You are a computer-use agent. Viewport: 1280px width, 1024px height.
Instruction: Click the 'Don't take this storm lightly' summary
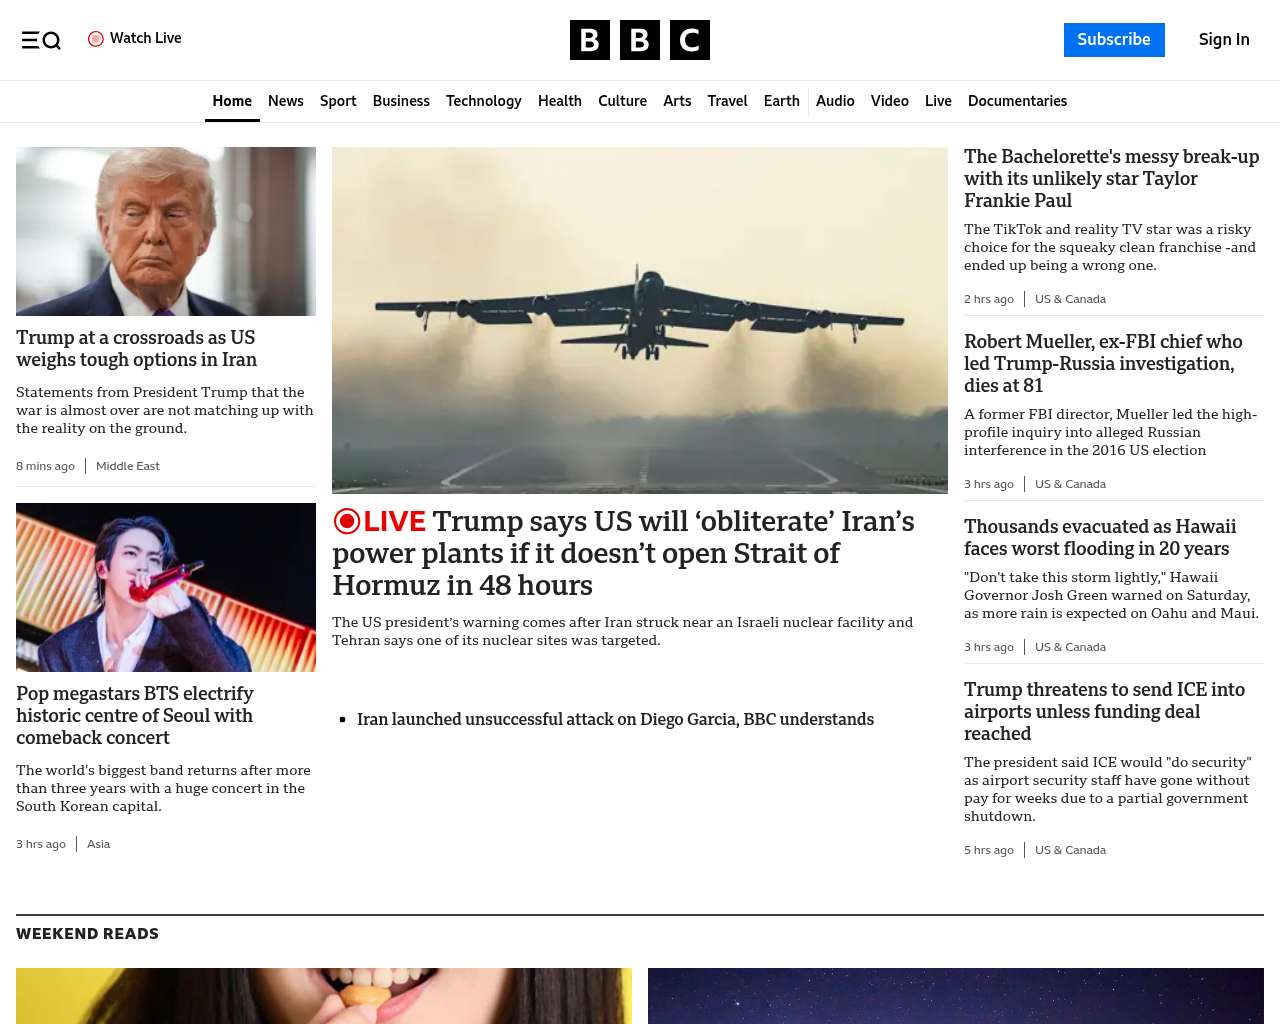(1111, 595)
